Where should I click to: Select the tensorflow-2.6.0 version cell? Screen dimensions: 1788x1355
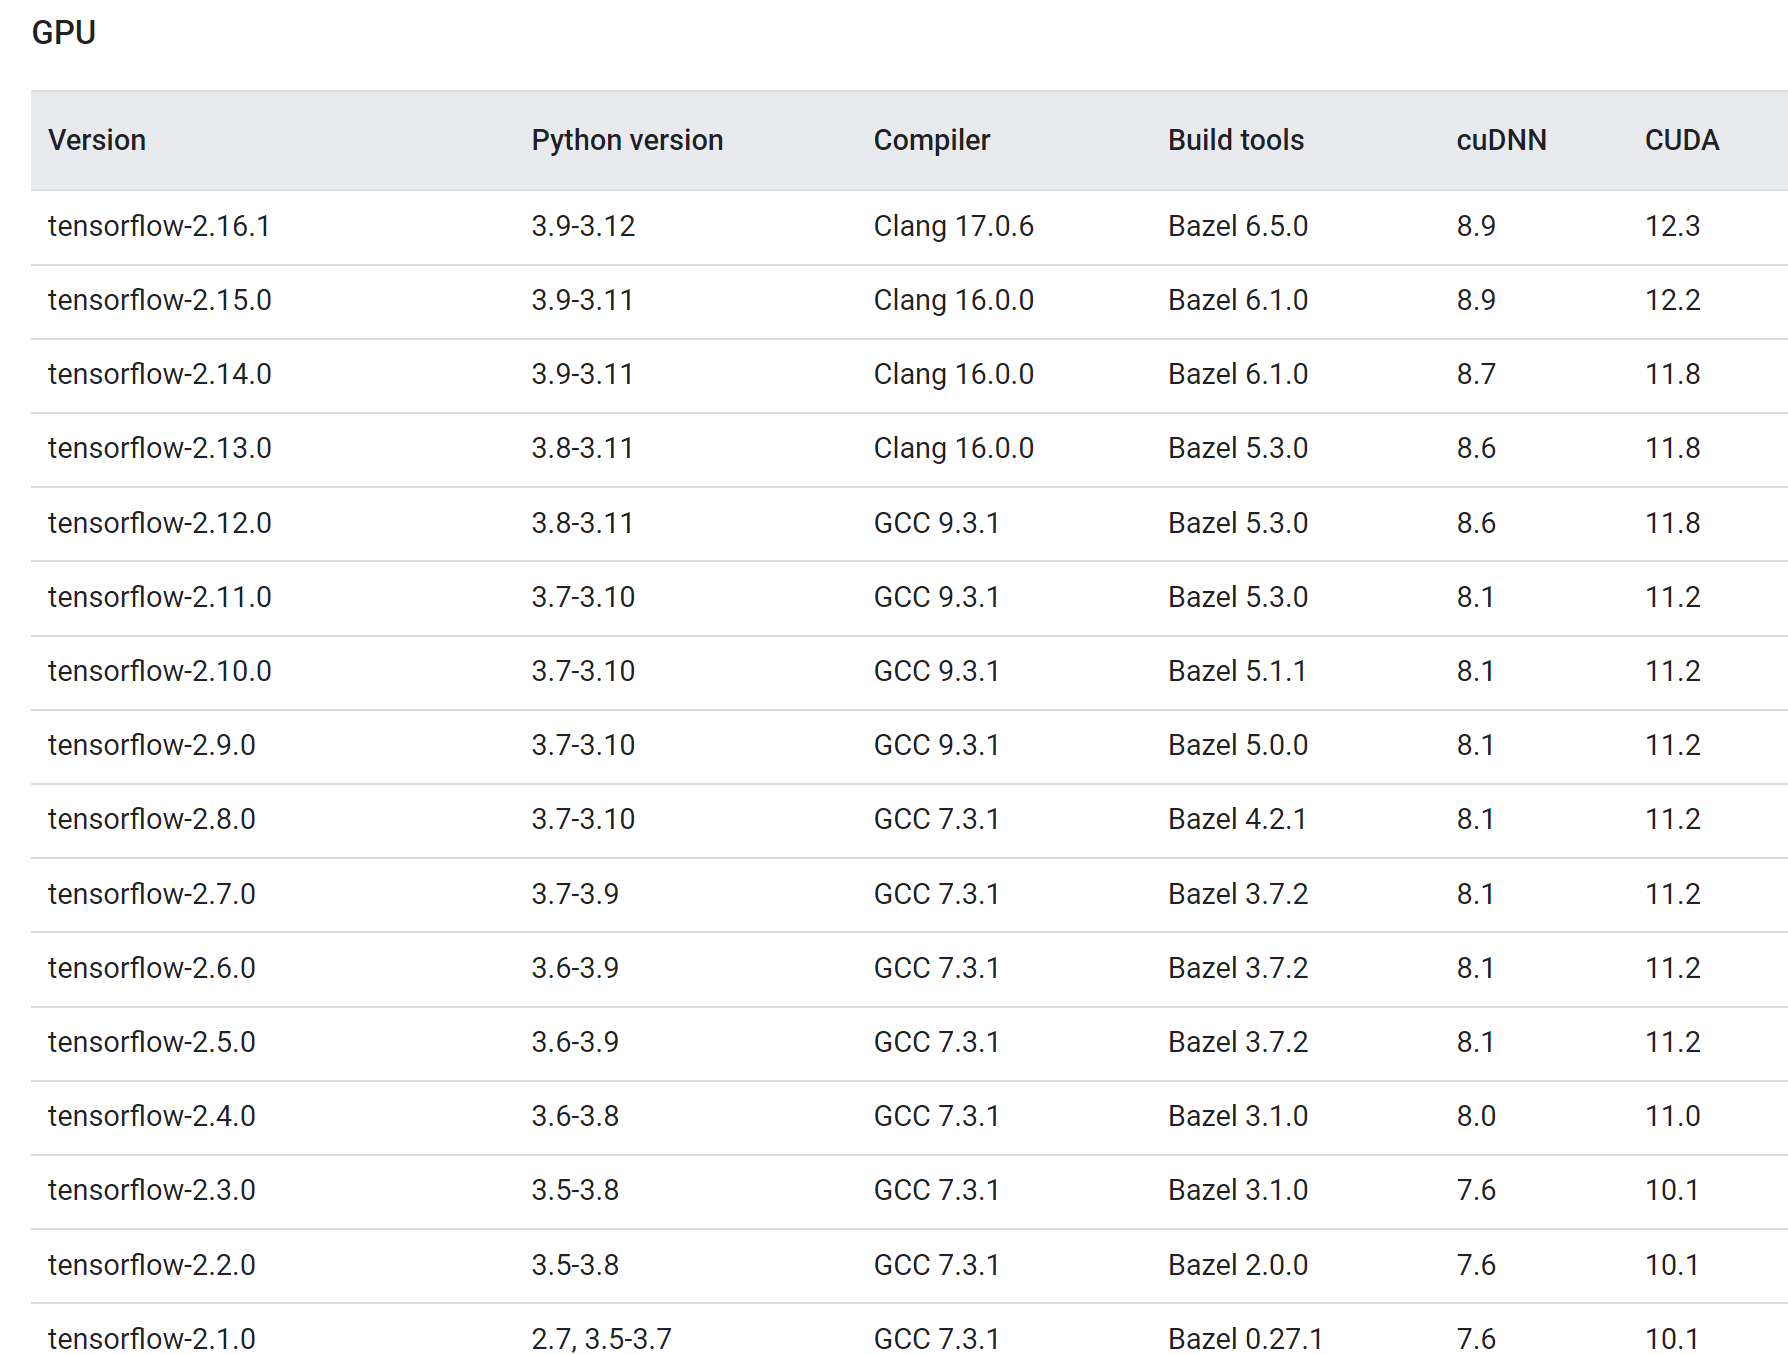[151, 968]
